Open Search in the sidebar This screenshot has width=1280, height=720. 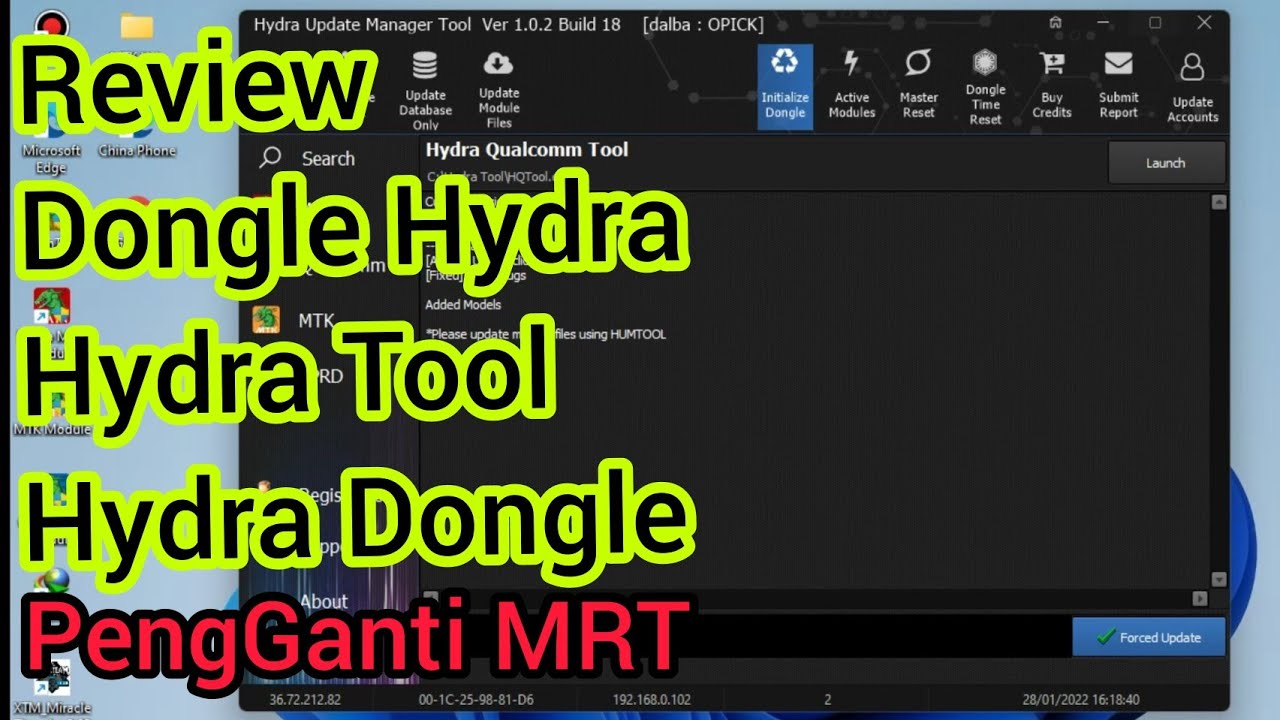(x=328, y=159)
